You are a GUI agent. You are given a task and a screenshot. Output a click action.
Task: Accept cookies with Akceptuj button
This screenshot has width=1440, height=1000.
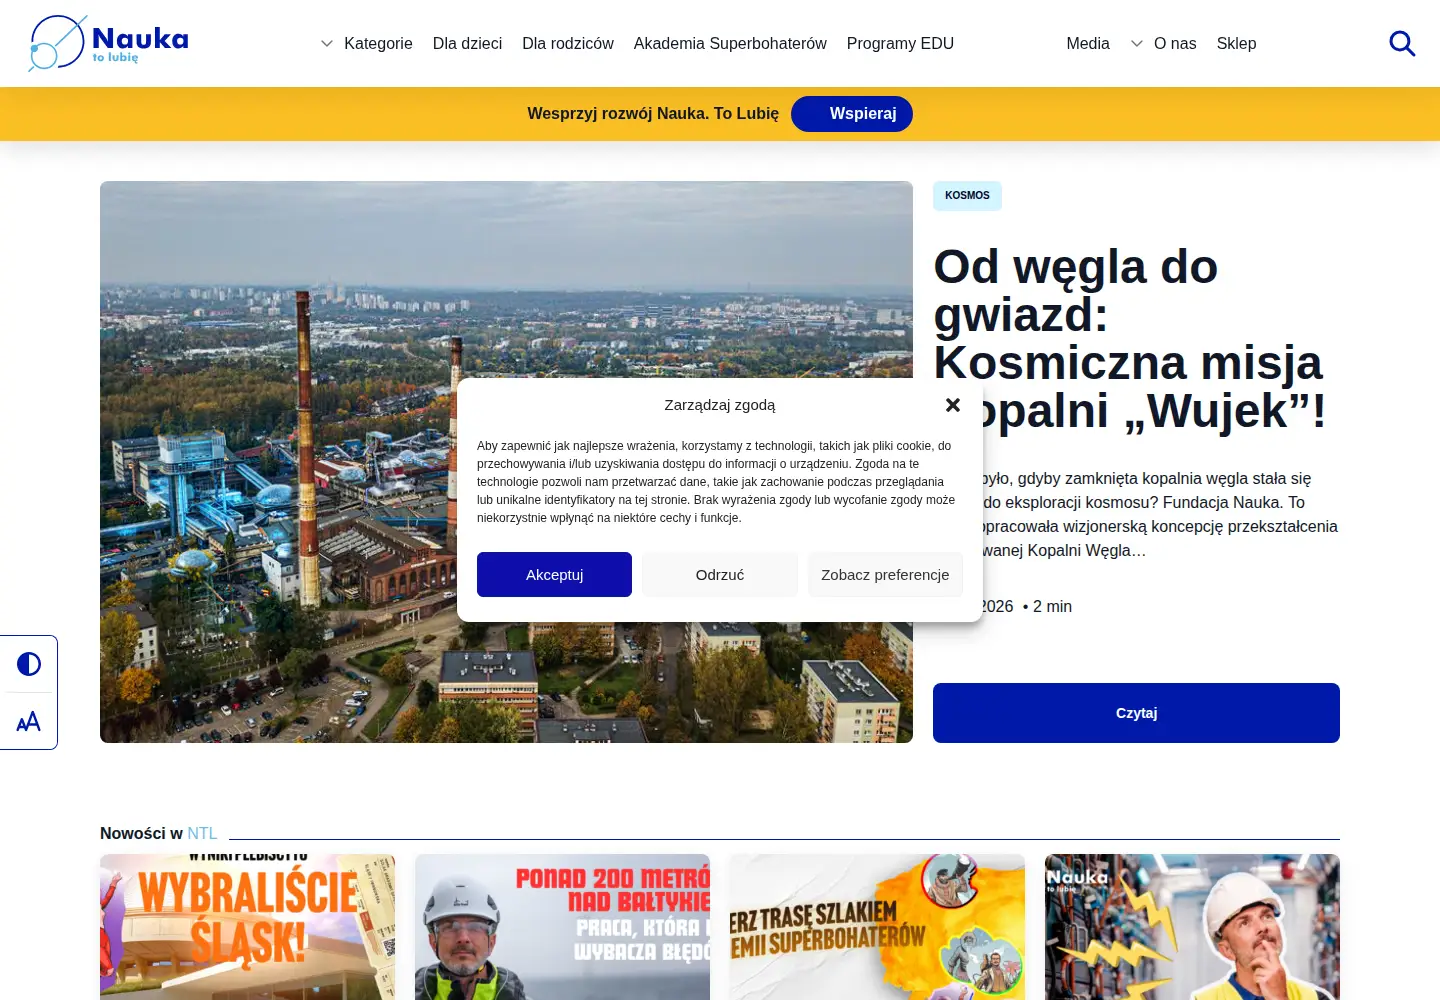click(554, 574)
